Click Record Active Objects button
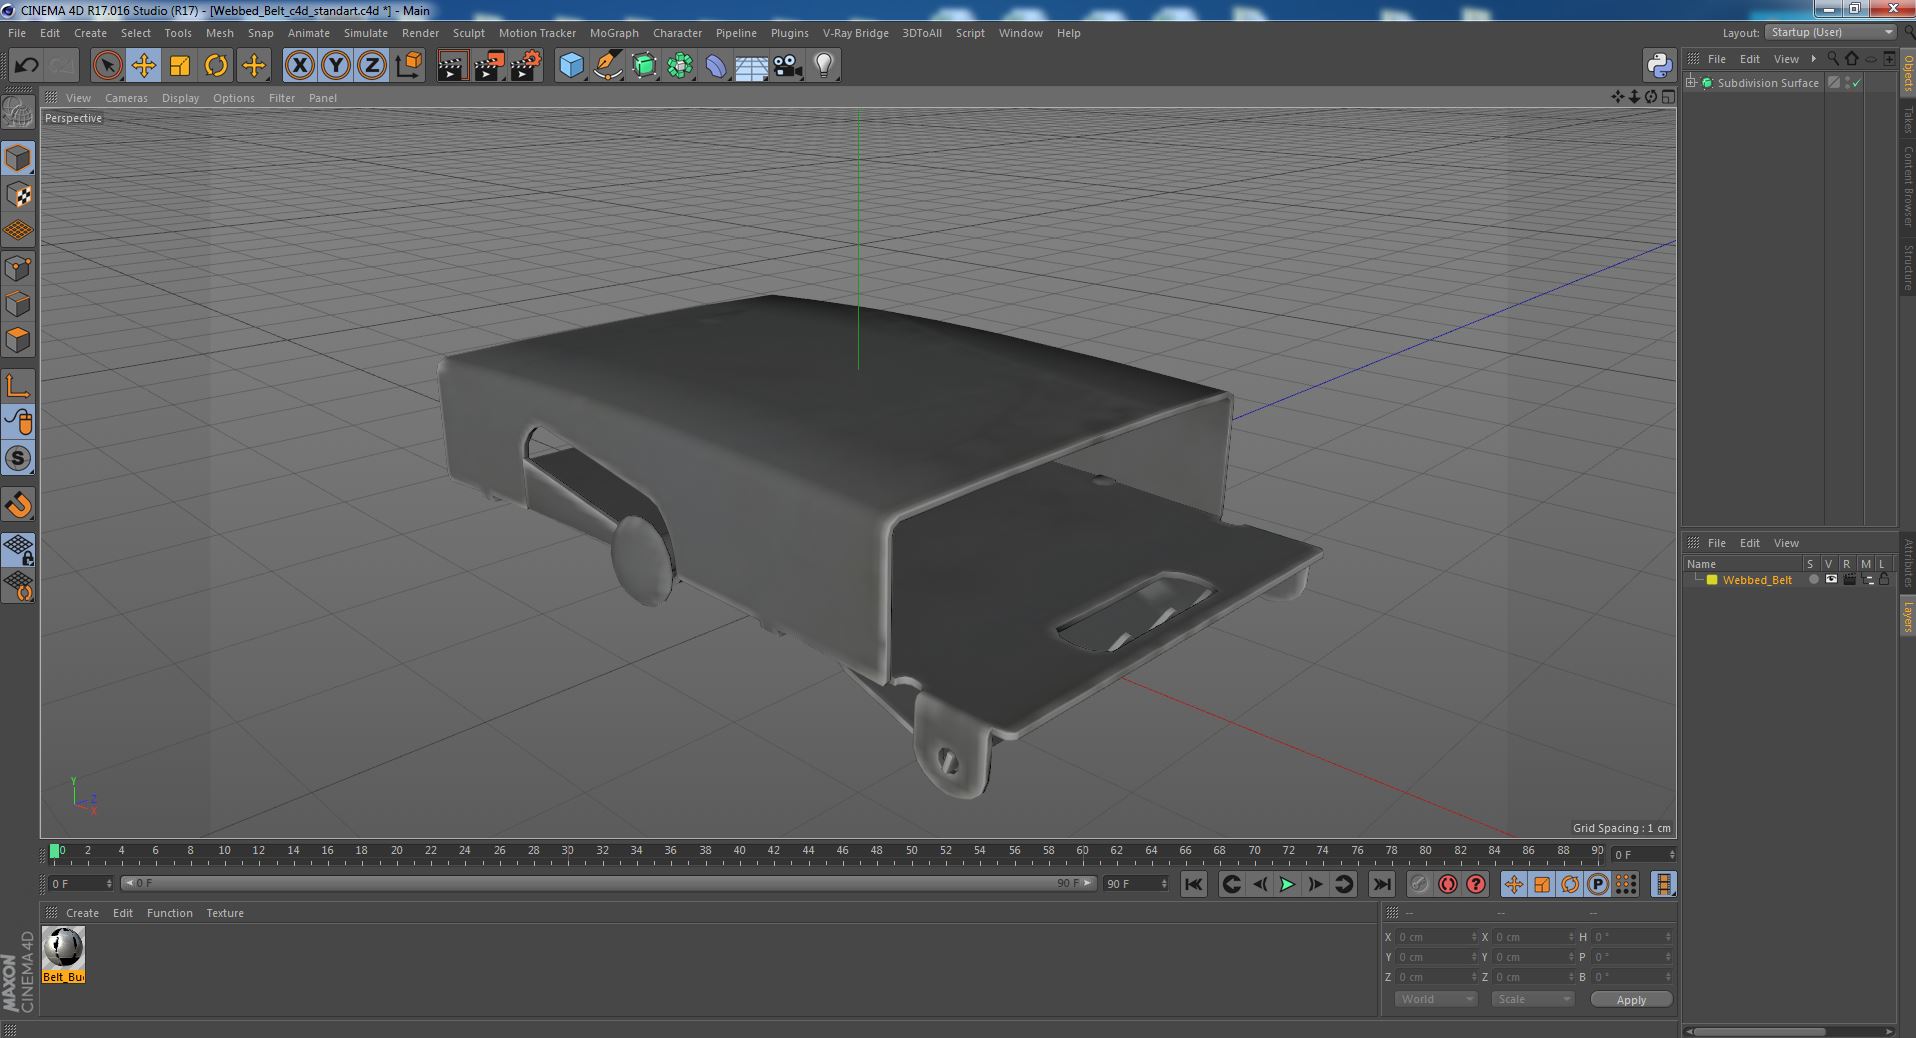The width and height of the screenshot is (1916, 1038). 1419,884
